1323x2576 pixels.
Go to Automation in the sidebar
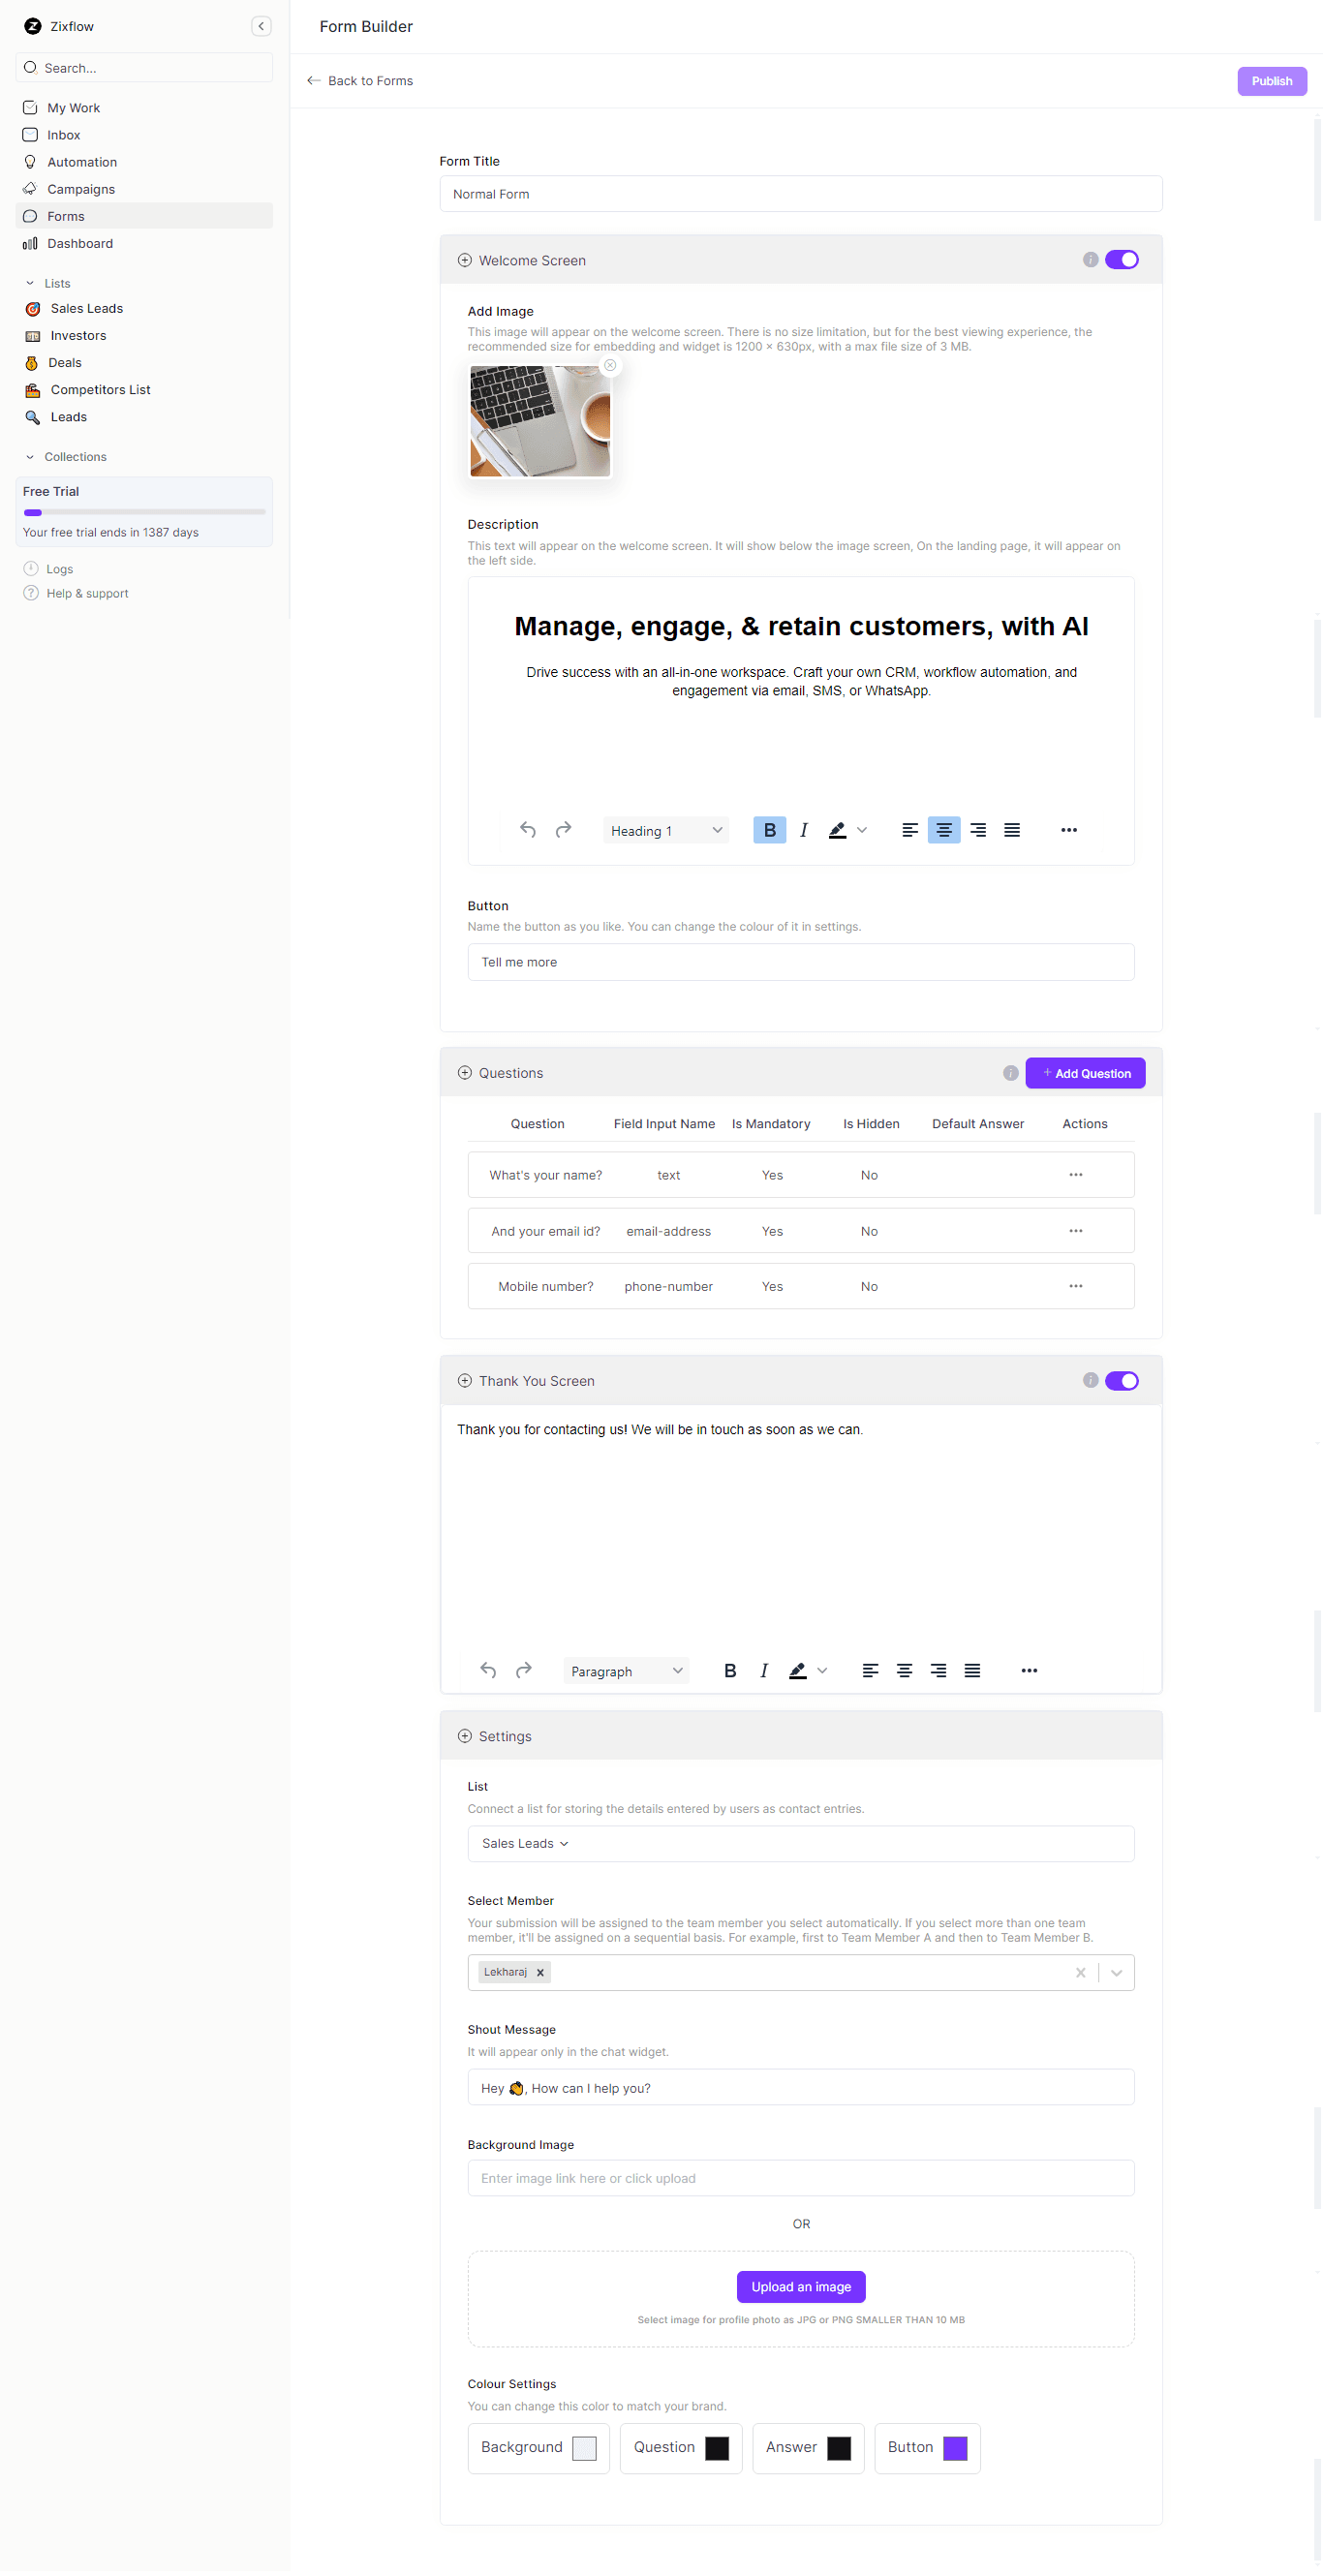point(144,162)
